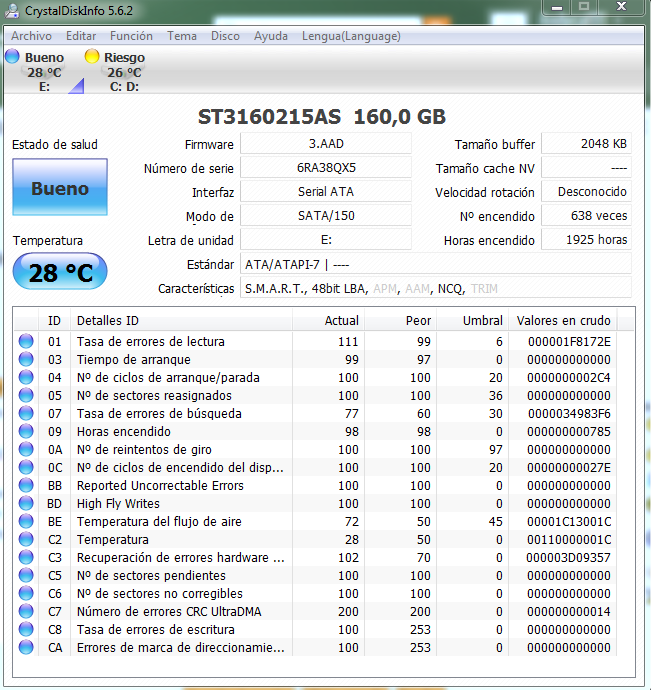The height and width of the screenshot is (690, 651).
Task: Click raw value 000000000014
Action: (x=569, y=612)
